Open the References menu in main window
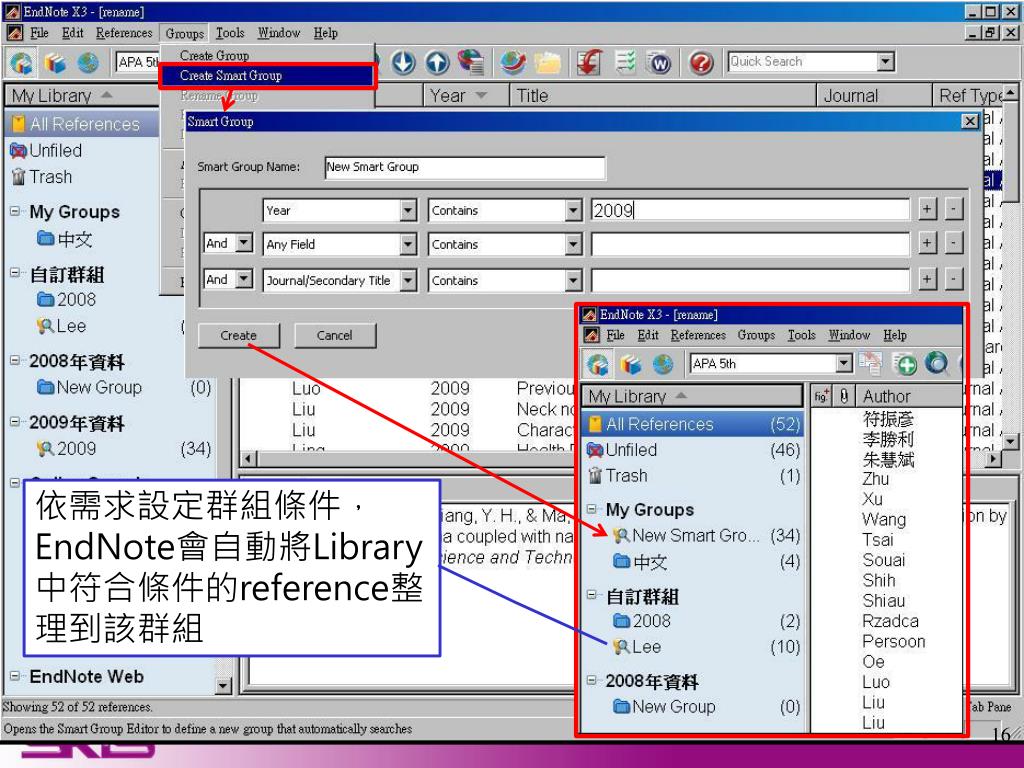The width and height of the screenshot is (1024, 768). [124, 33]
